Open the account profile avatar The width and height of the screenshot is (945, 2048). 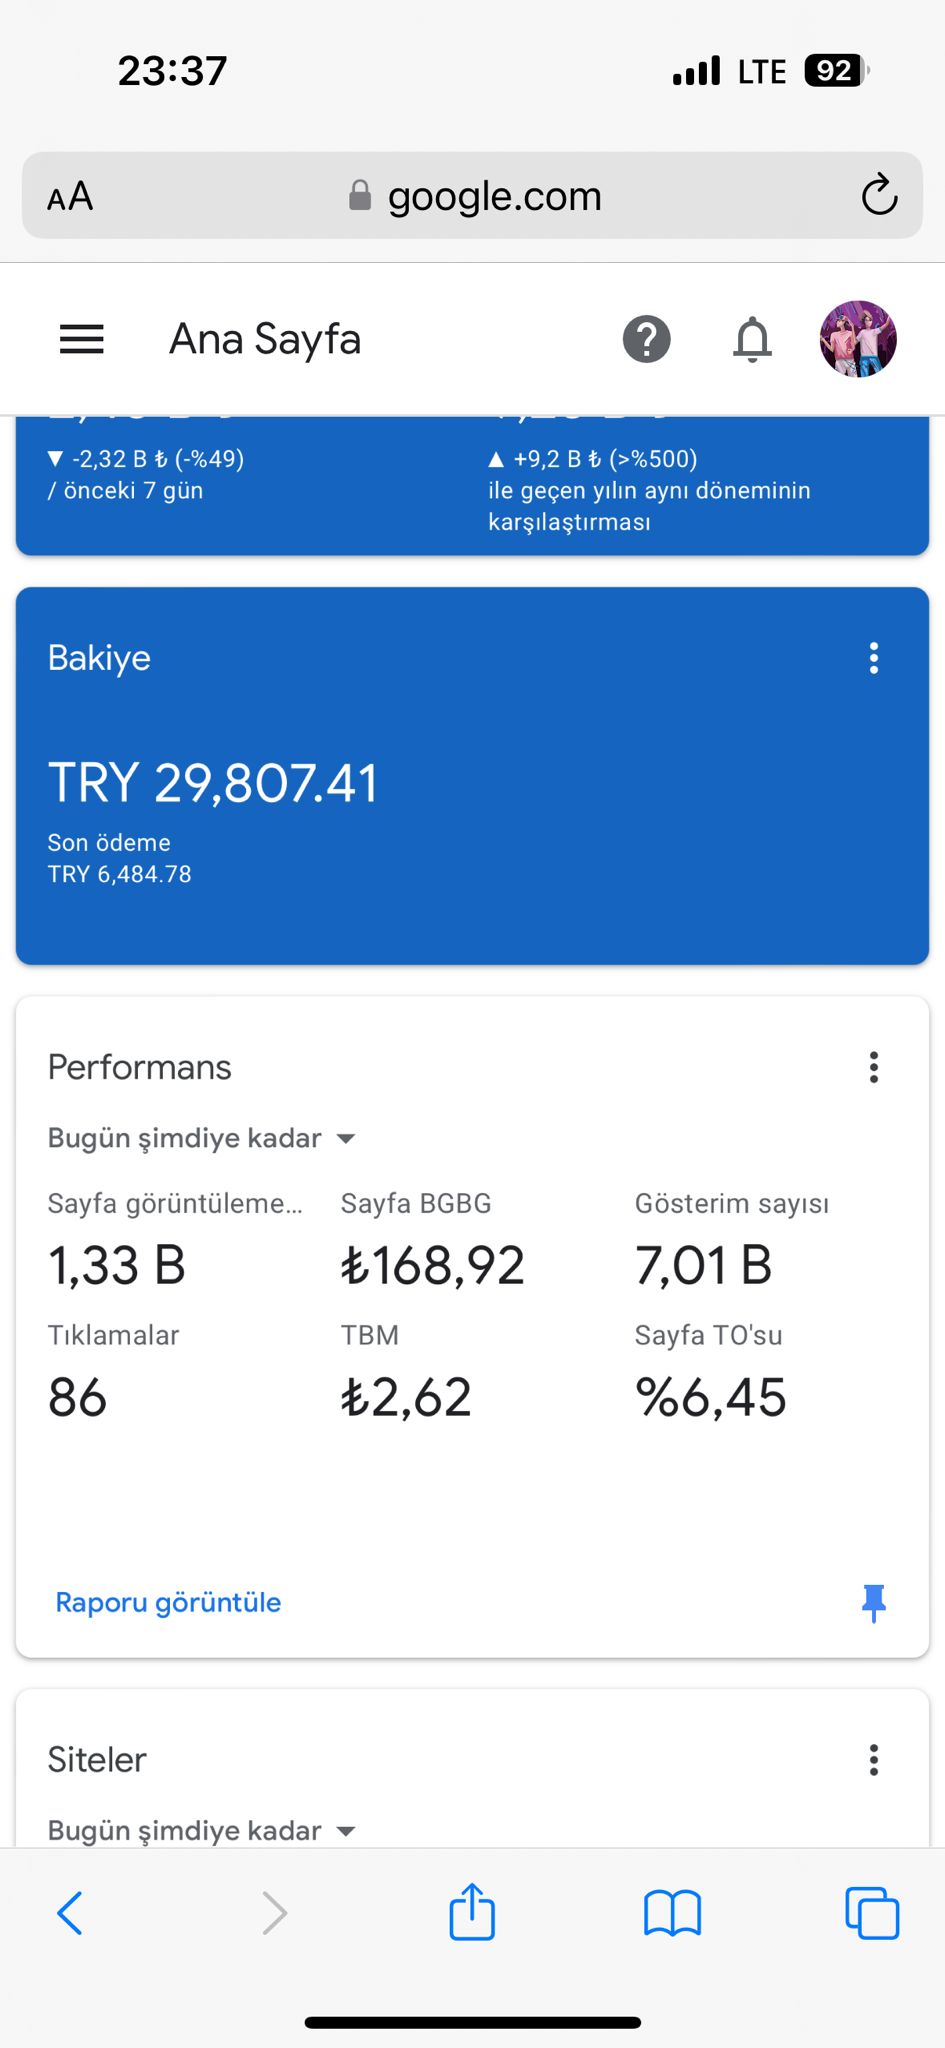tap(858, 339)
